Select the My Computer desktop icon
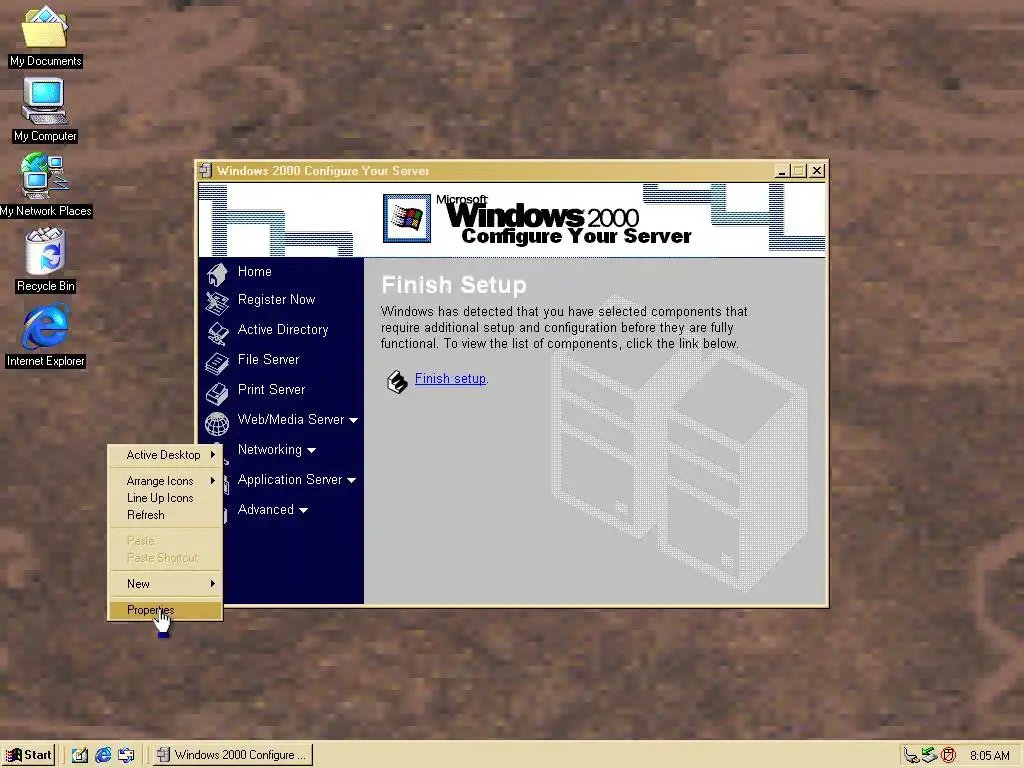This screenshot has height=768, width=1024. (44, 110)
